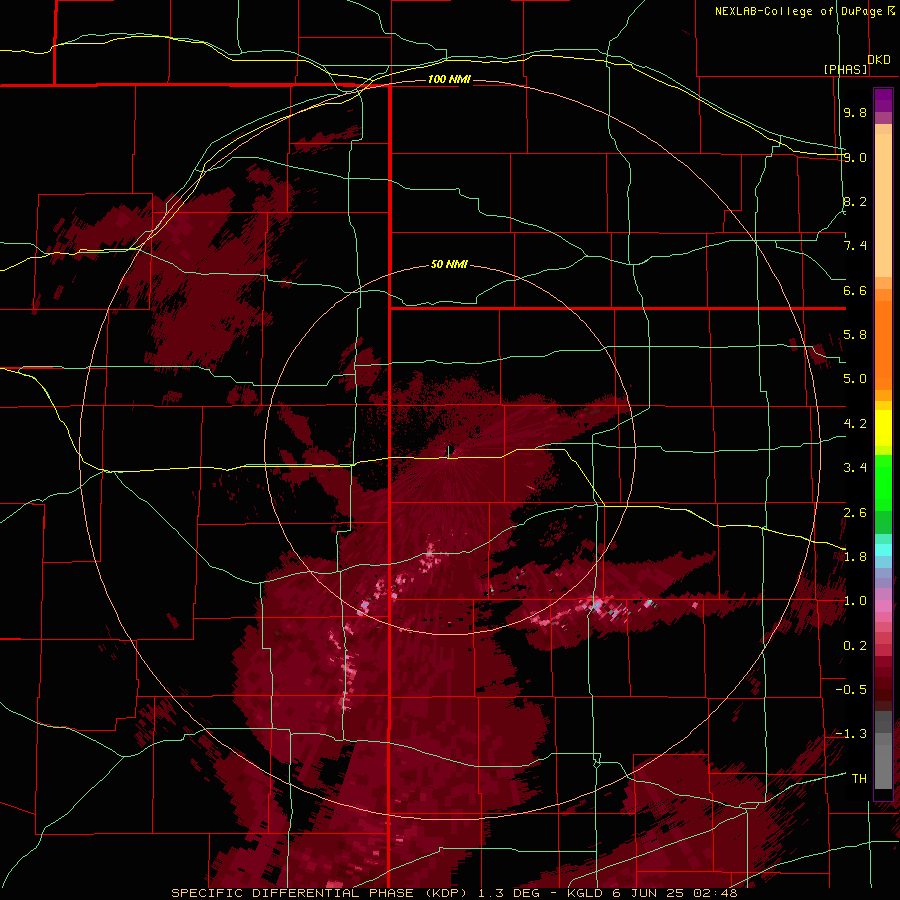Click the 5.8 scale value
Image resolution: width=900 pixels, height=900 pixels.
[855, 335]
